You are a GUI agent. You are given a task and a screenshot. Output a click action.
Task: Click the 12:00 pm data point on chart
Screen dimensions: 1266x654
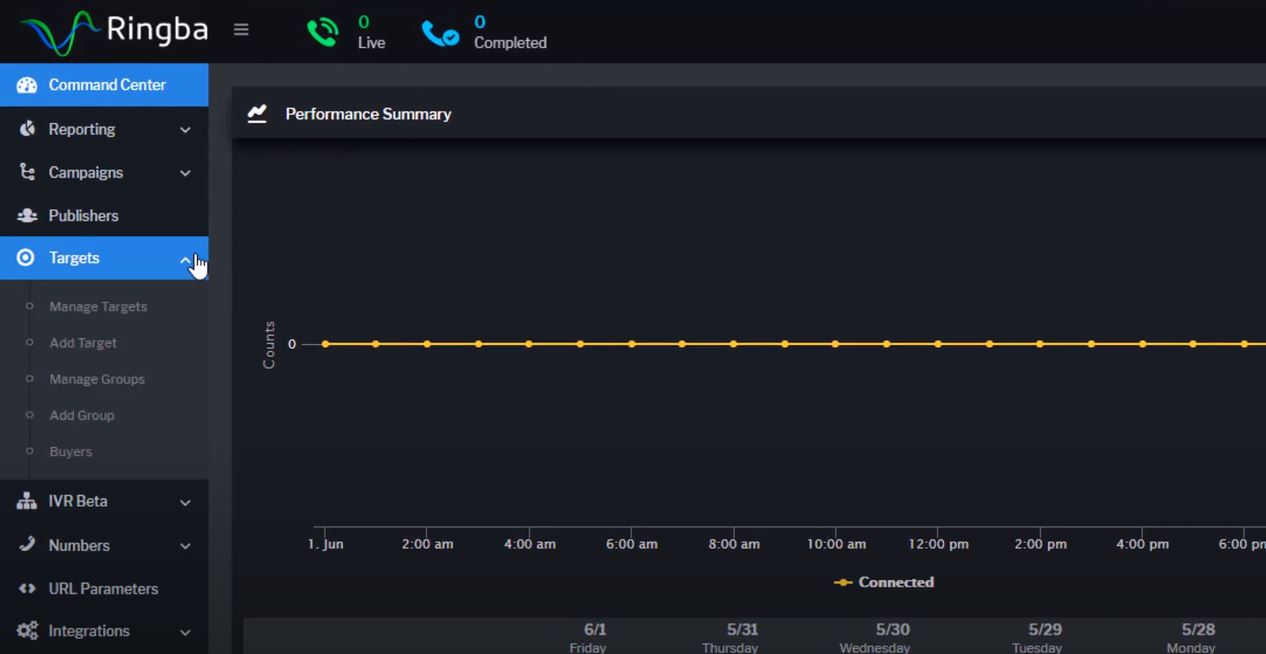(938, 344)
